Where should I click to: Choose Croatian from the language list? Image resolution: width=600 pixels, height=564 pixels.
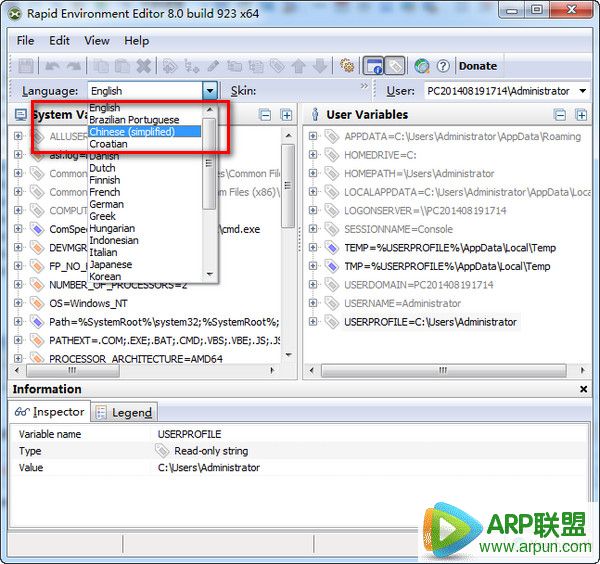click(x=144, y=144)
